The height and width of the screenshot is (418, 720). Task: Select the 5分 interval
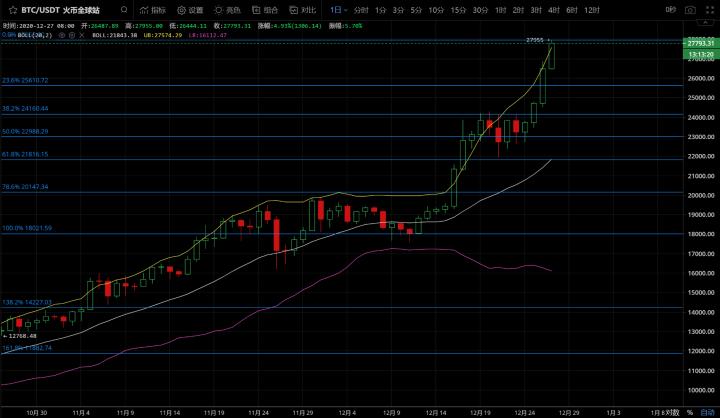416,10
